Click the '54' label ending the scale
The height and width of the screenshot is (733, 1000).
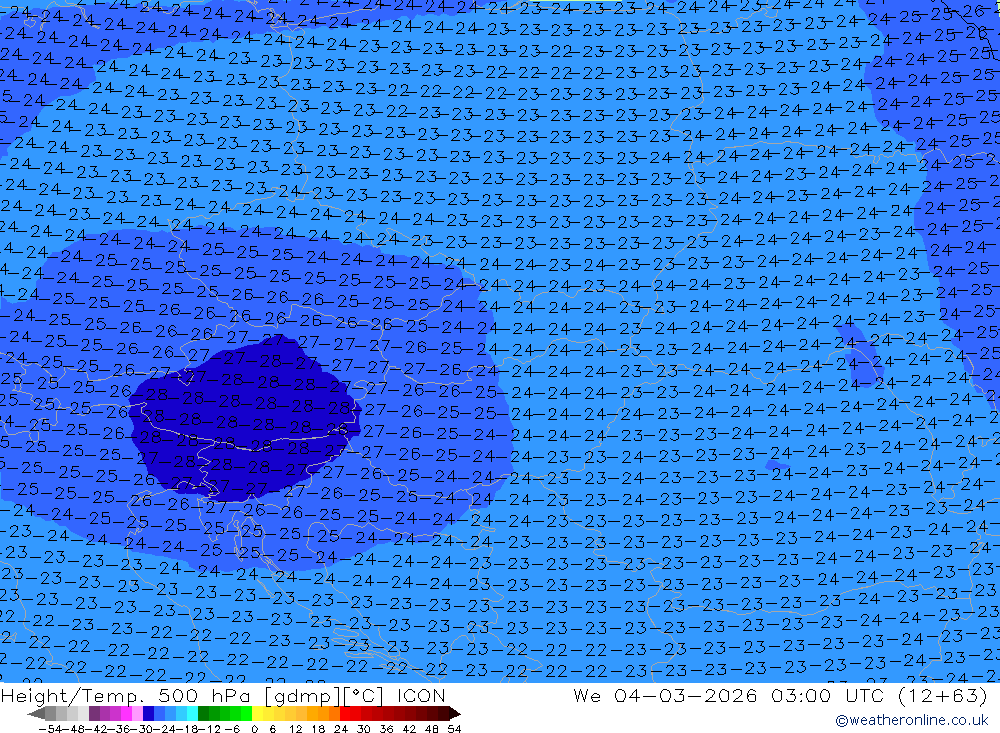coord(454,729)
